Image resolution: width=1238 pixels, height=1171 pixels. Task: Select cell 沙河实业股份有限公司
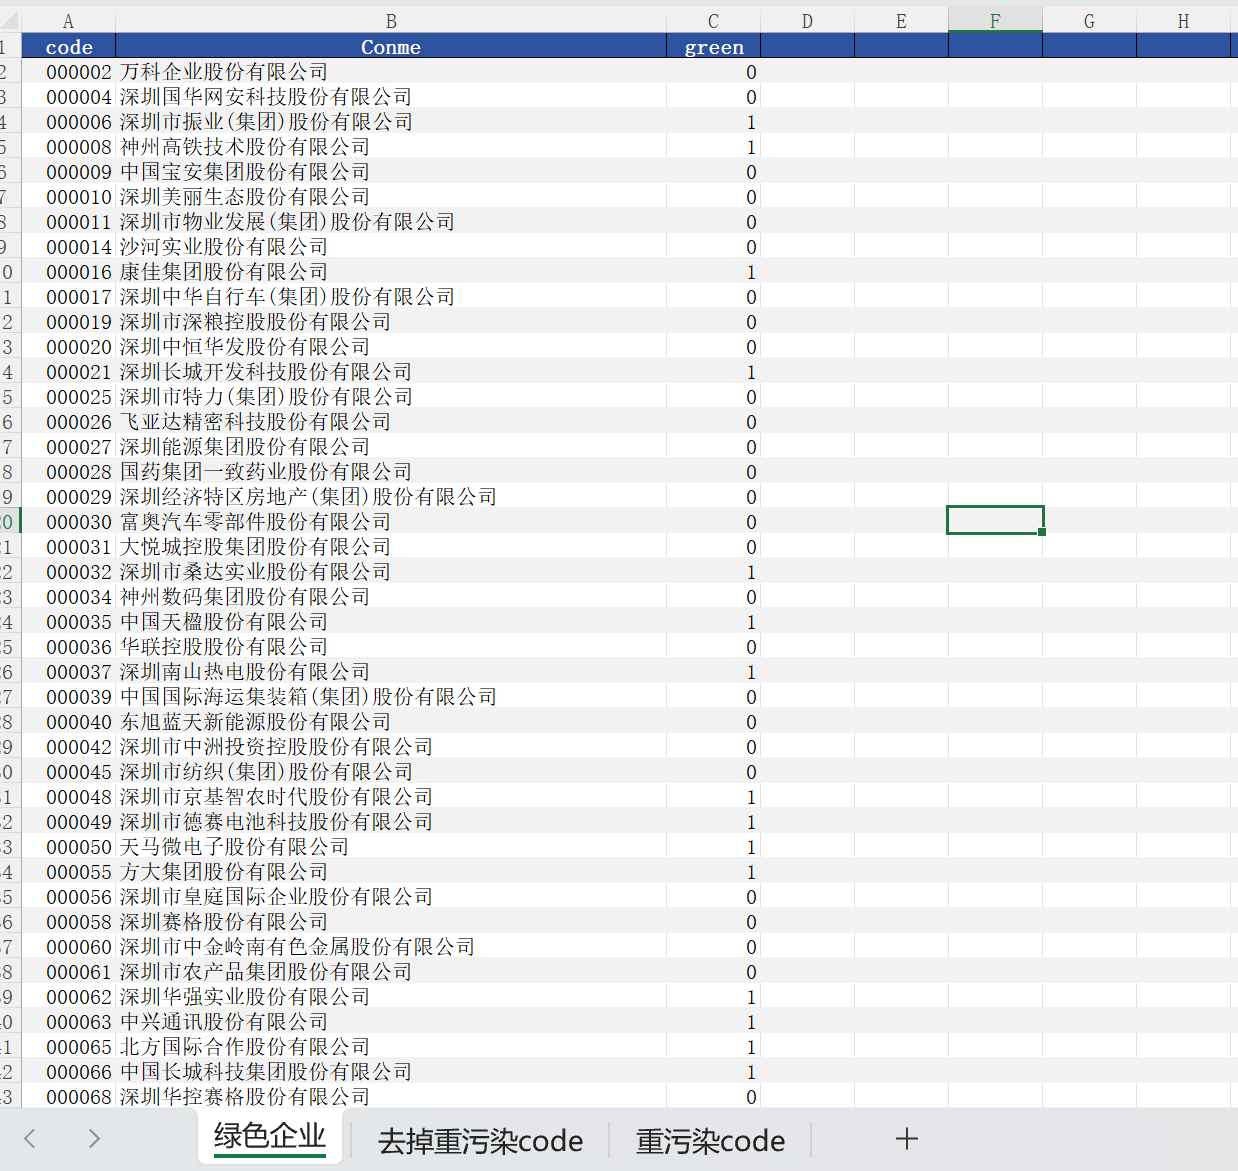tap(391, 246)
